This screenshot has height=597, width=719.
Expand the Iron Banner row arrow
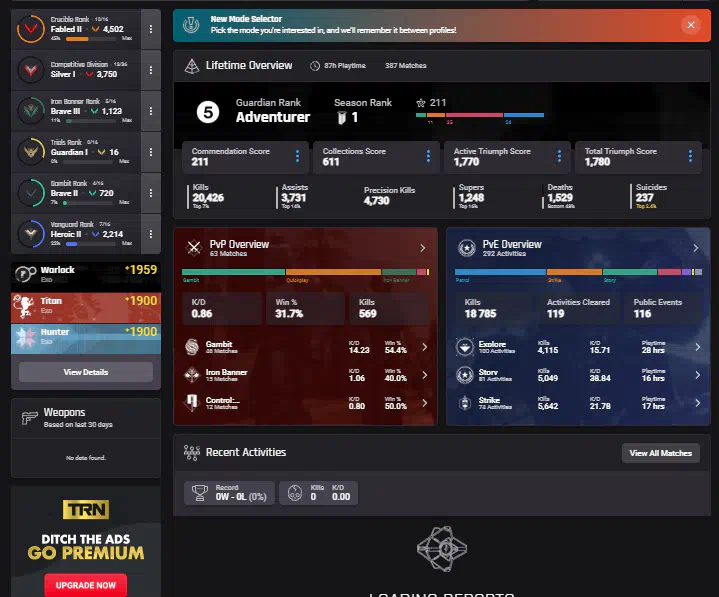[x=425, y=375]
